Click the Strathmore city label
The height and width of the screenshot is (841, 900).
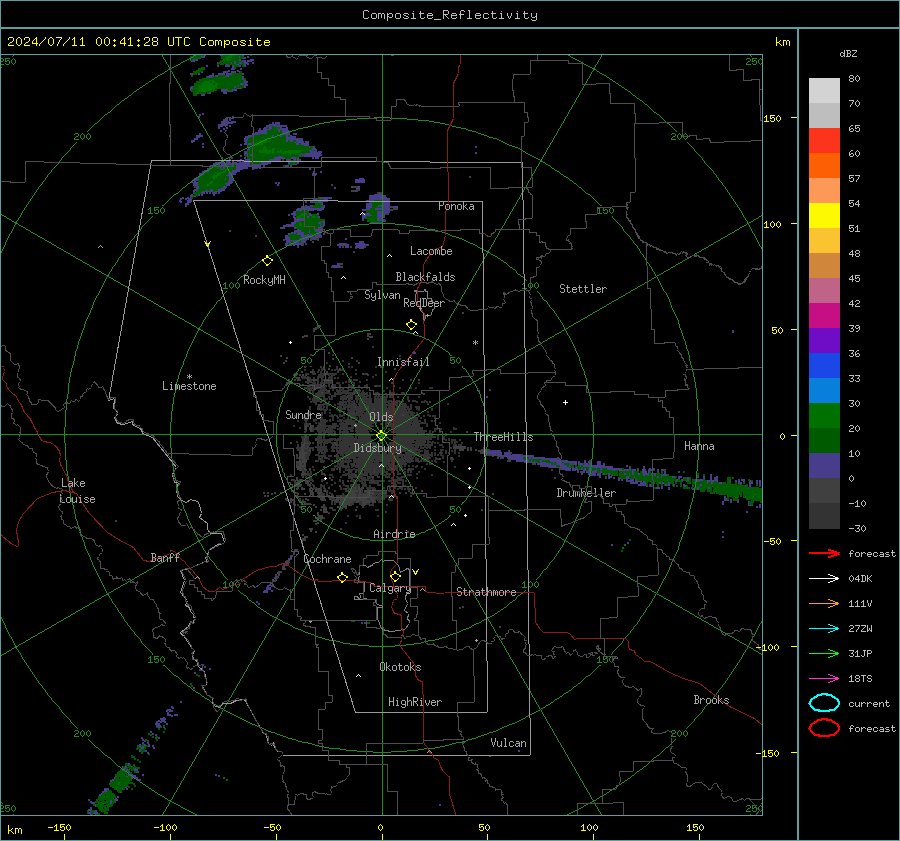pos(487,592)
